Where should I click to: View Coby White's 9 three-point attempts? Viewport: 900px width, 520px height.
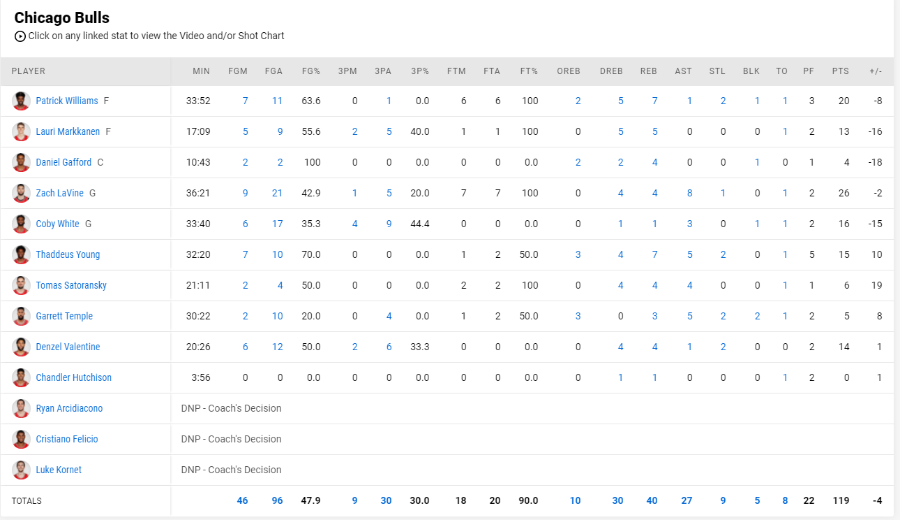[389, 224]
